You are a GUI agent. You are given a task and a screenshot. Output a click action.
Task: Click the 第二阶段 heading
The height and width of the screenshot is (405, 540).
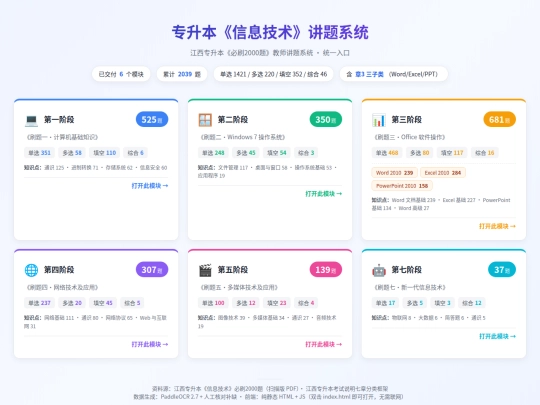[x=233, y=120]
